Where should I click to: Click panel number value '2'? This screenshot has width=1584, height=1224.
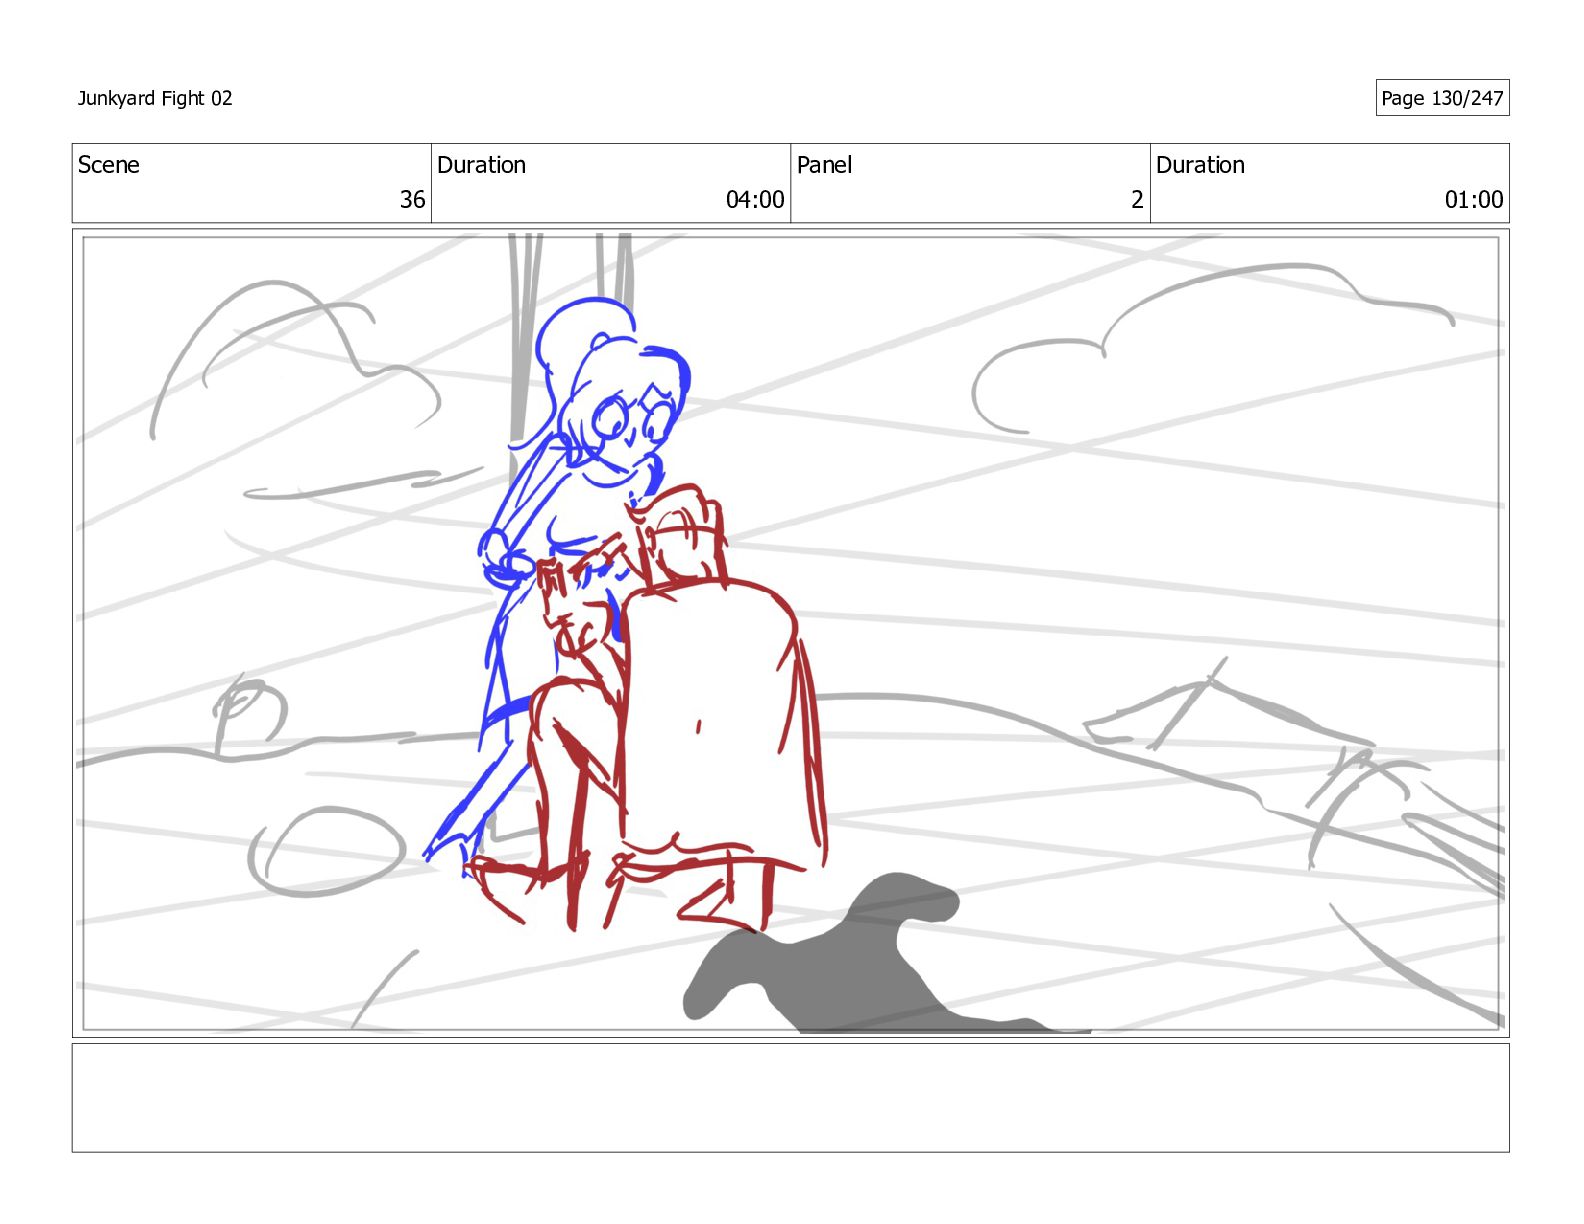1137,200
